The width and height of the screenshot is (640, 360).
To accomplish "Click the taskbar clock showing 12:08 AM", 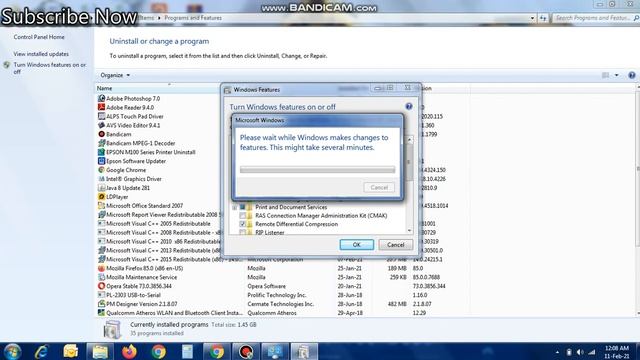I will coord(617,352).
